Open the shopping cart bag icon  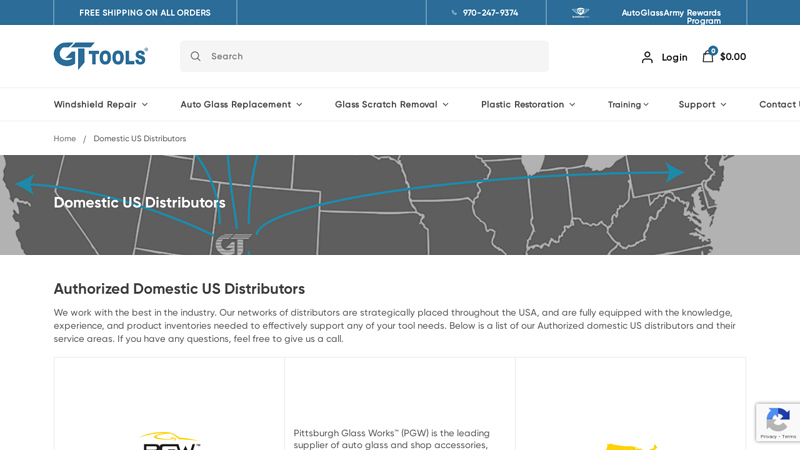[708, 55]
